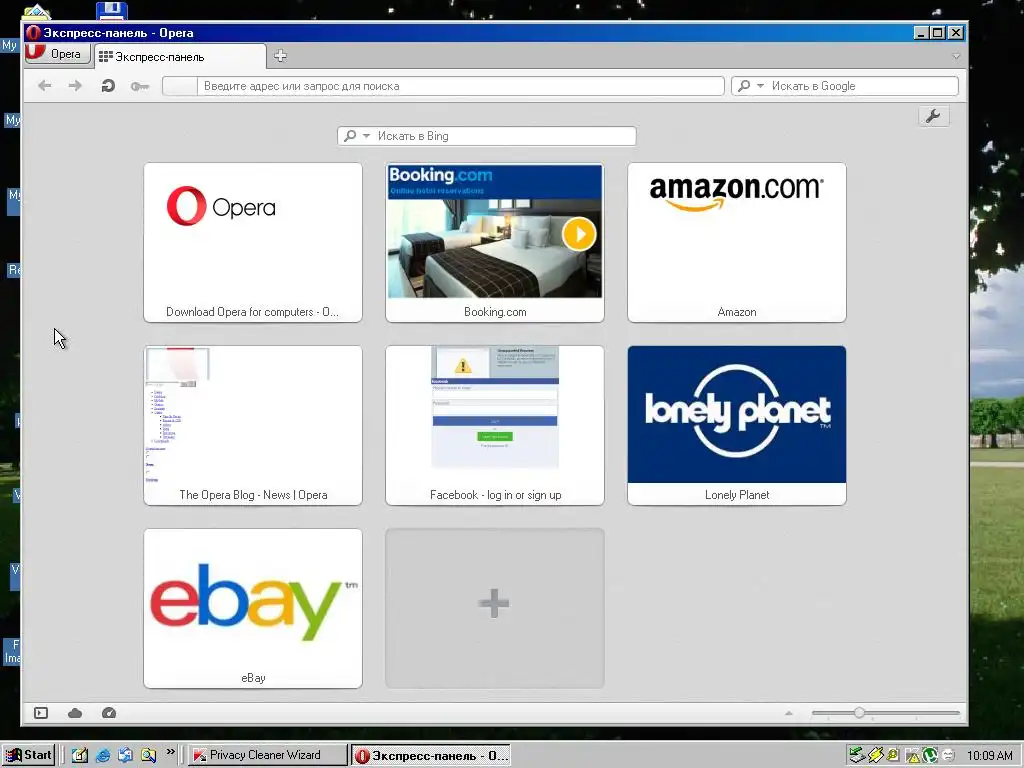Click the yellow lightning tray icon

(875, 756)
